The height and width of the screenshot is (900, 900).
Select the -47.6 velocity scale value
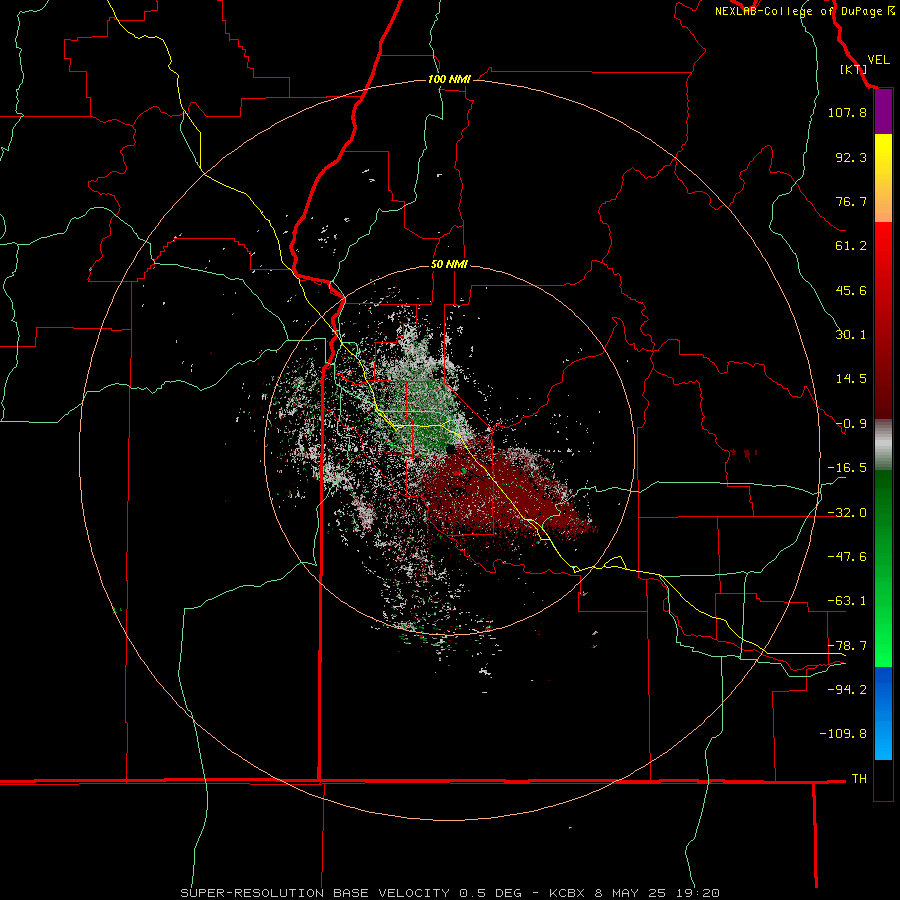click(847, 557)
